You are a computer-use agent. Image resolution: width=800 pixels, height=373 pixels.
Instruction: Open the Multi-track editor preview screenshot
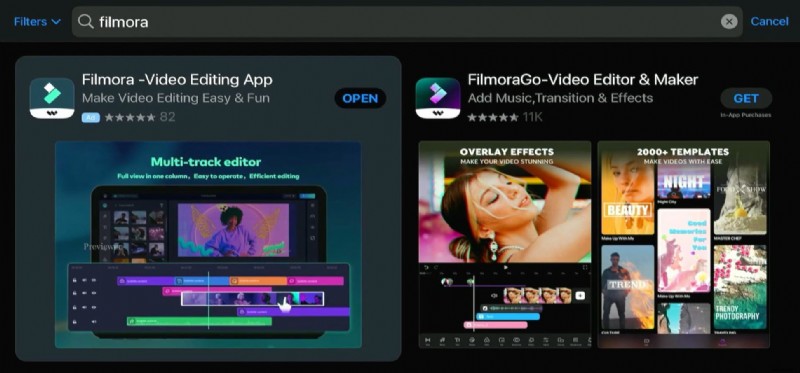coord(208,244)
